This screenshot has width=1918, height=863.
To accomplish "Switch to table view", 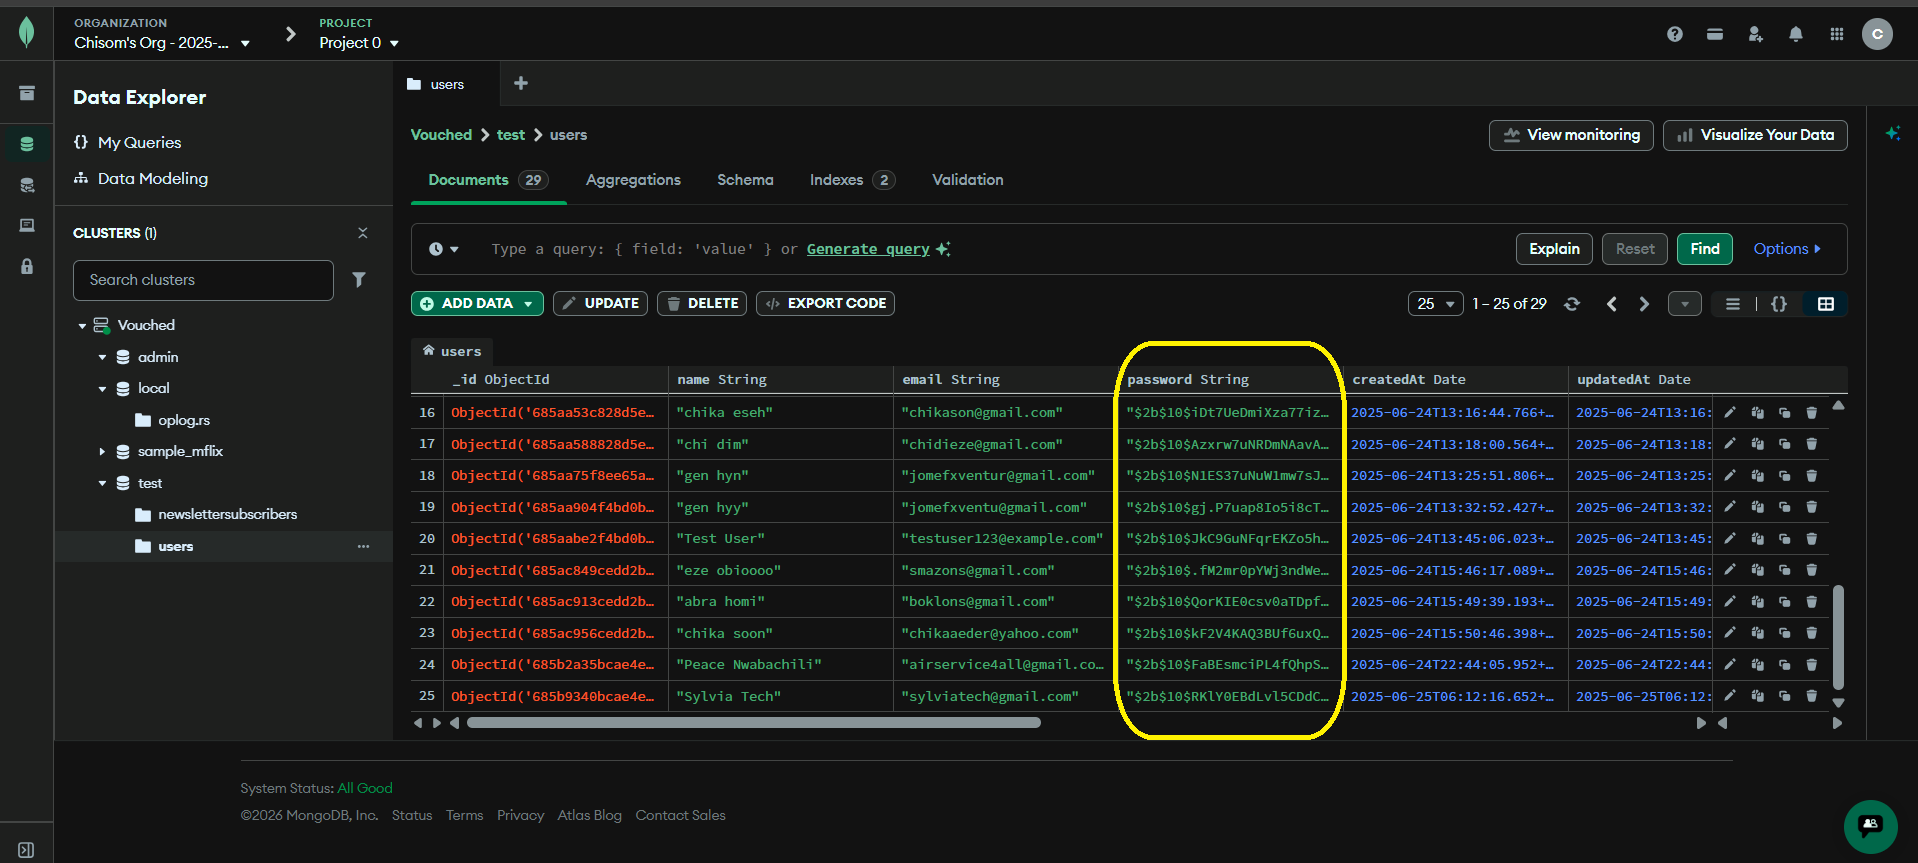I will (1826, 304).
